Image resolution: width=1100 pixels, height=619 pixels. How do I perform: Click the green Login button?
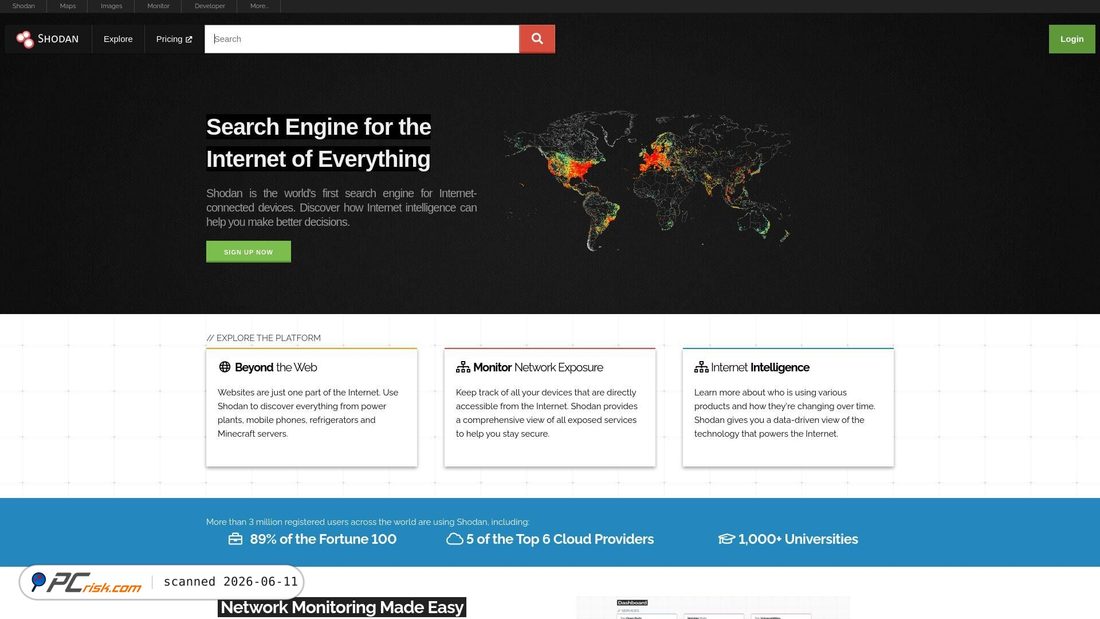[1071, 39]
